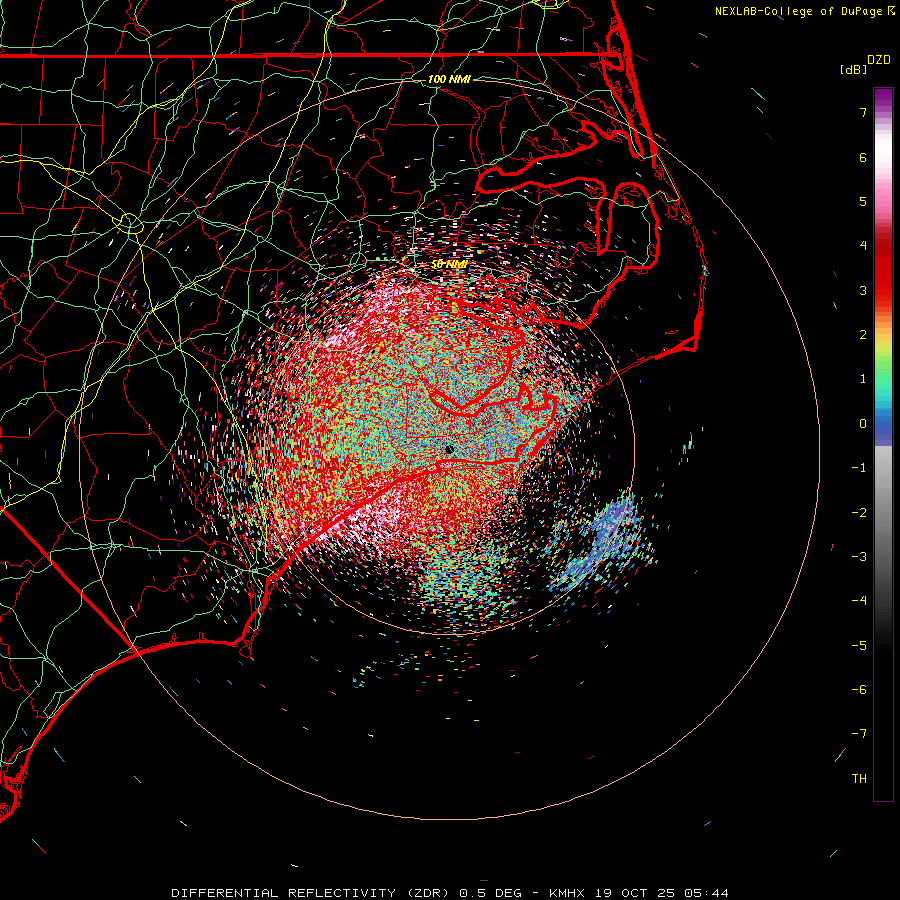The width and height of the screenshot is (900, 900).
Task: Click the 4 value on the color scale
Action: pos(863,246)
